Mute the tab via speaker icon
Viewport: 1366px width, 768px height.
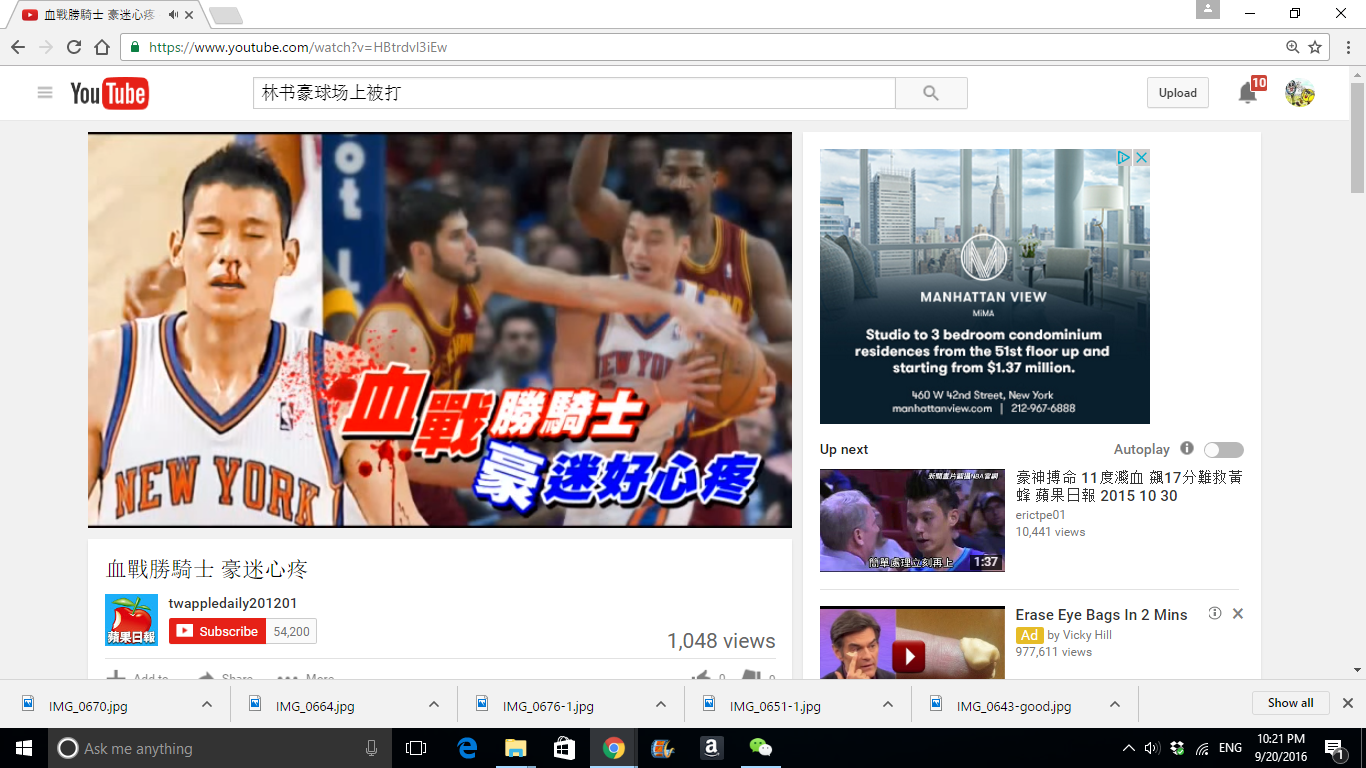pos(174,15)
